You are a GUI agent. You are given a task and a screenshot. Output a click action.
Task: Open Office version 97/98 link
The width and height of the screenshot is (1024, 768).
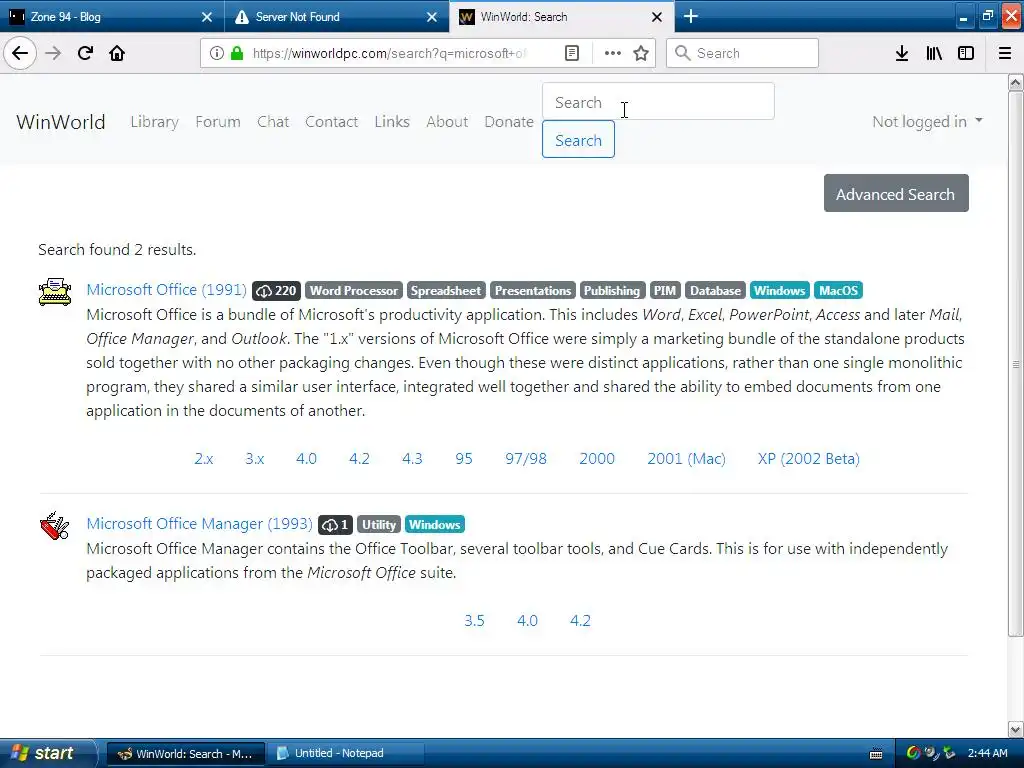[x=526, y=458]
